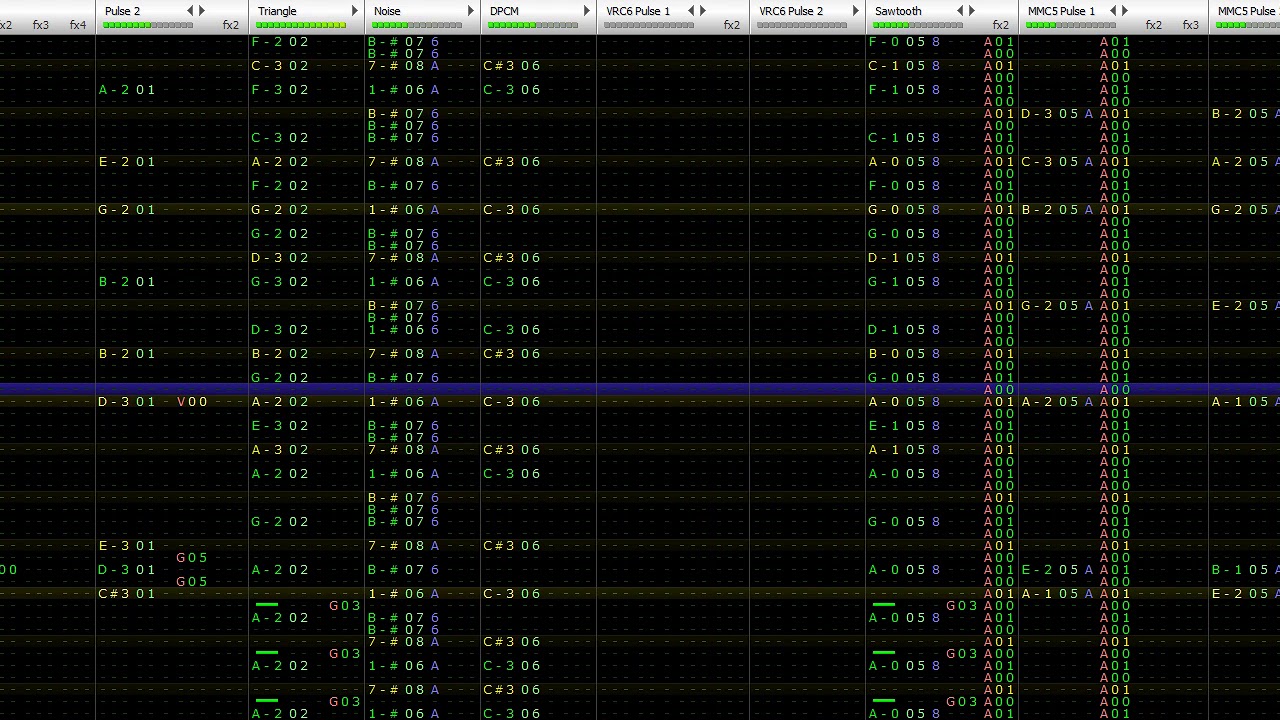Select note E-2 01 in Pulse 2
Image resolution: width=1280 pixels, height=720 pixels.
tap(127, 162)
